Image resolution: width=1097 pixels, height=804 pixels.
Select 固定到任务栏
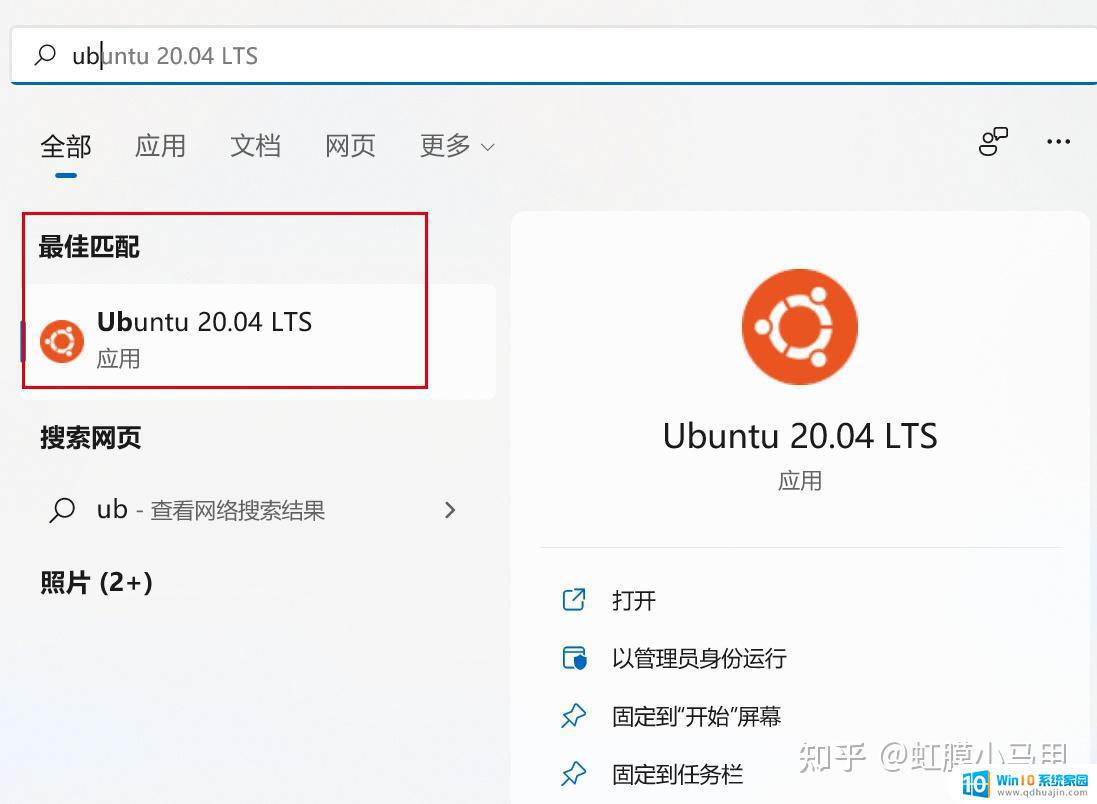pos(677,774)
